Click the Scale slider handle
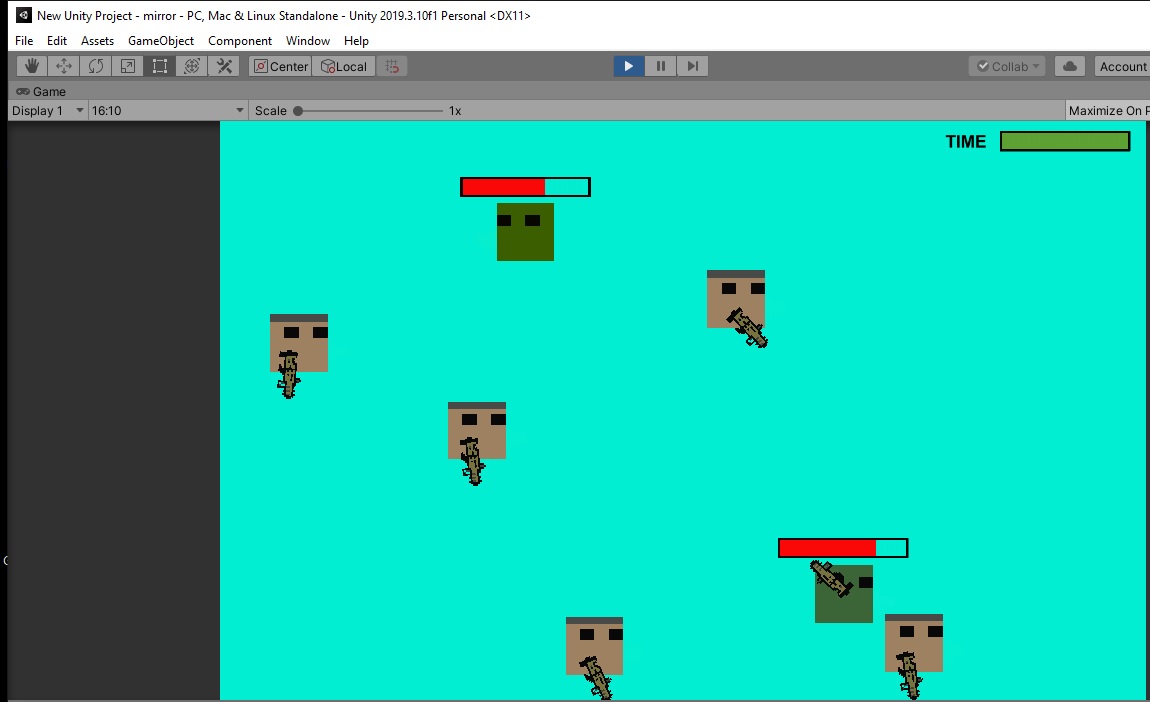1150x702 pixels. [x=298, y=111]
